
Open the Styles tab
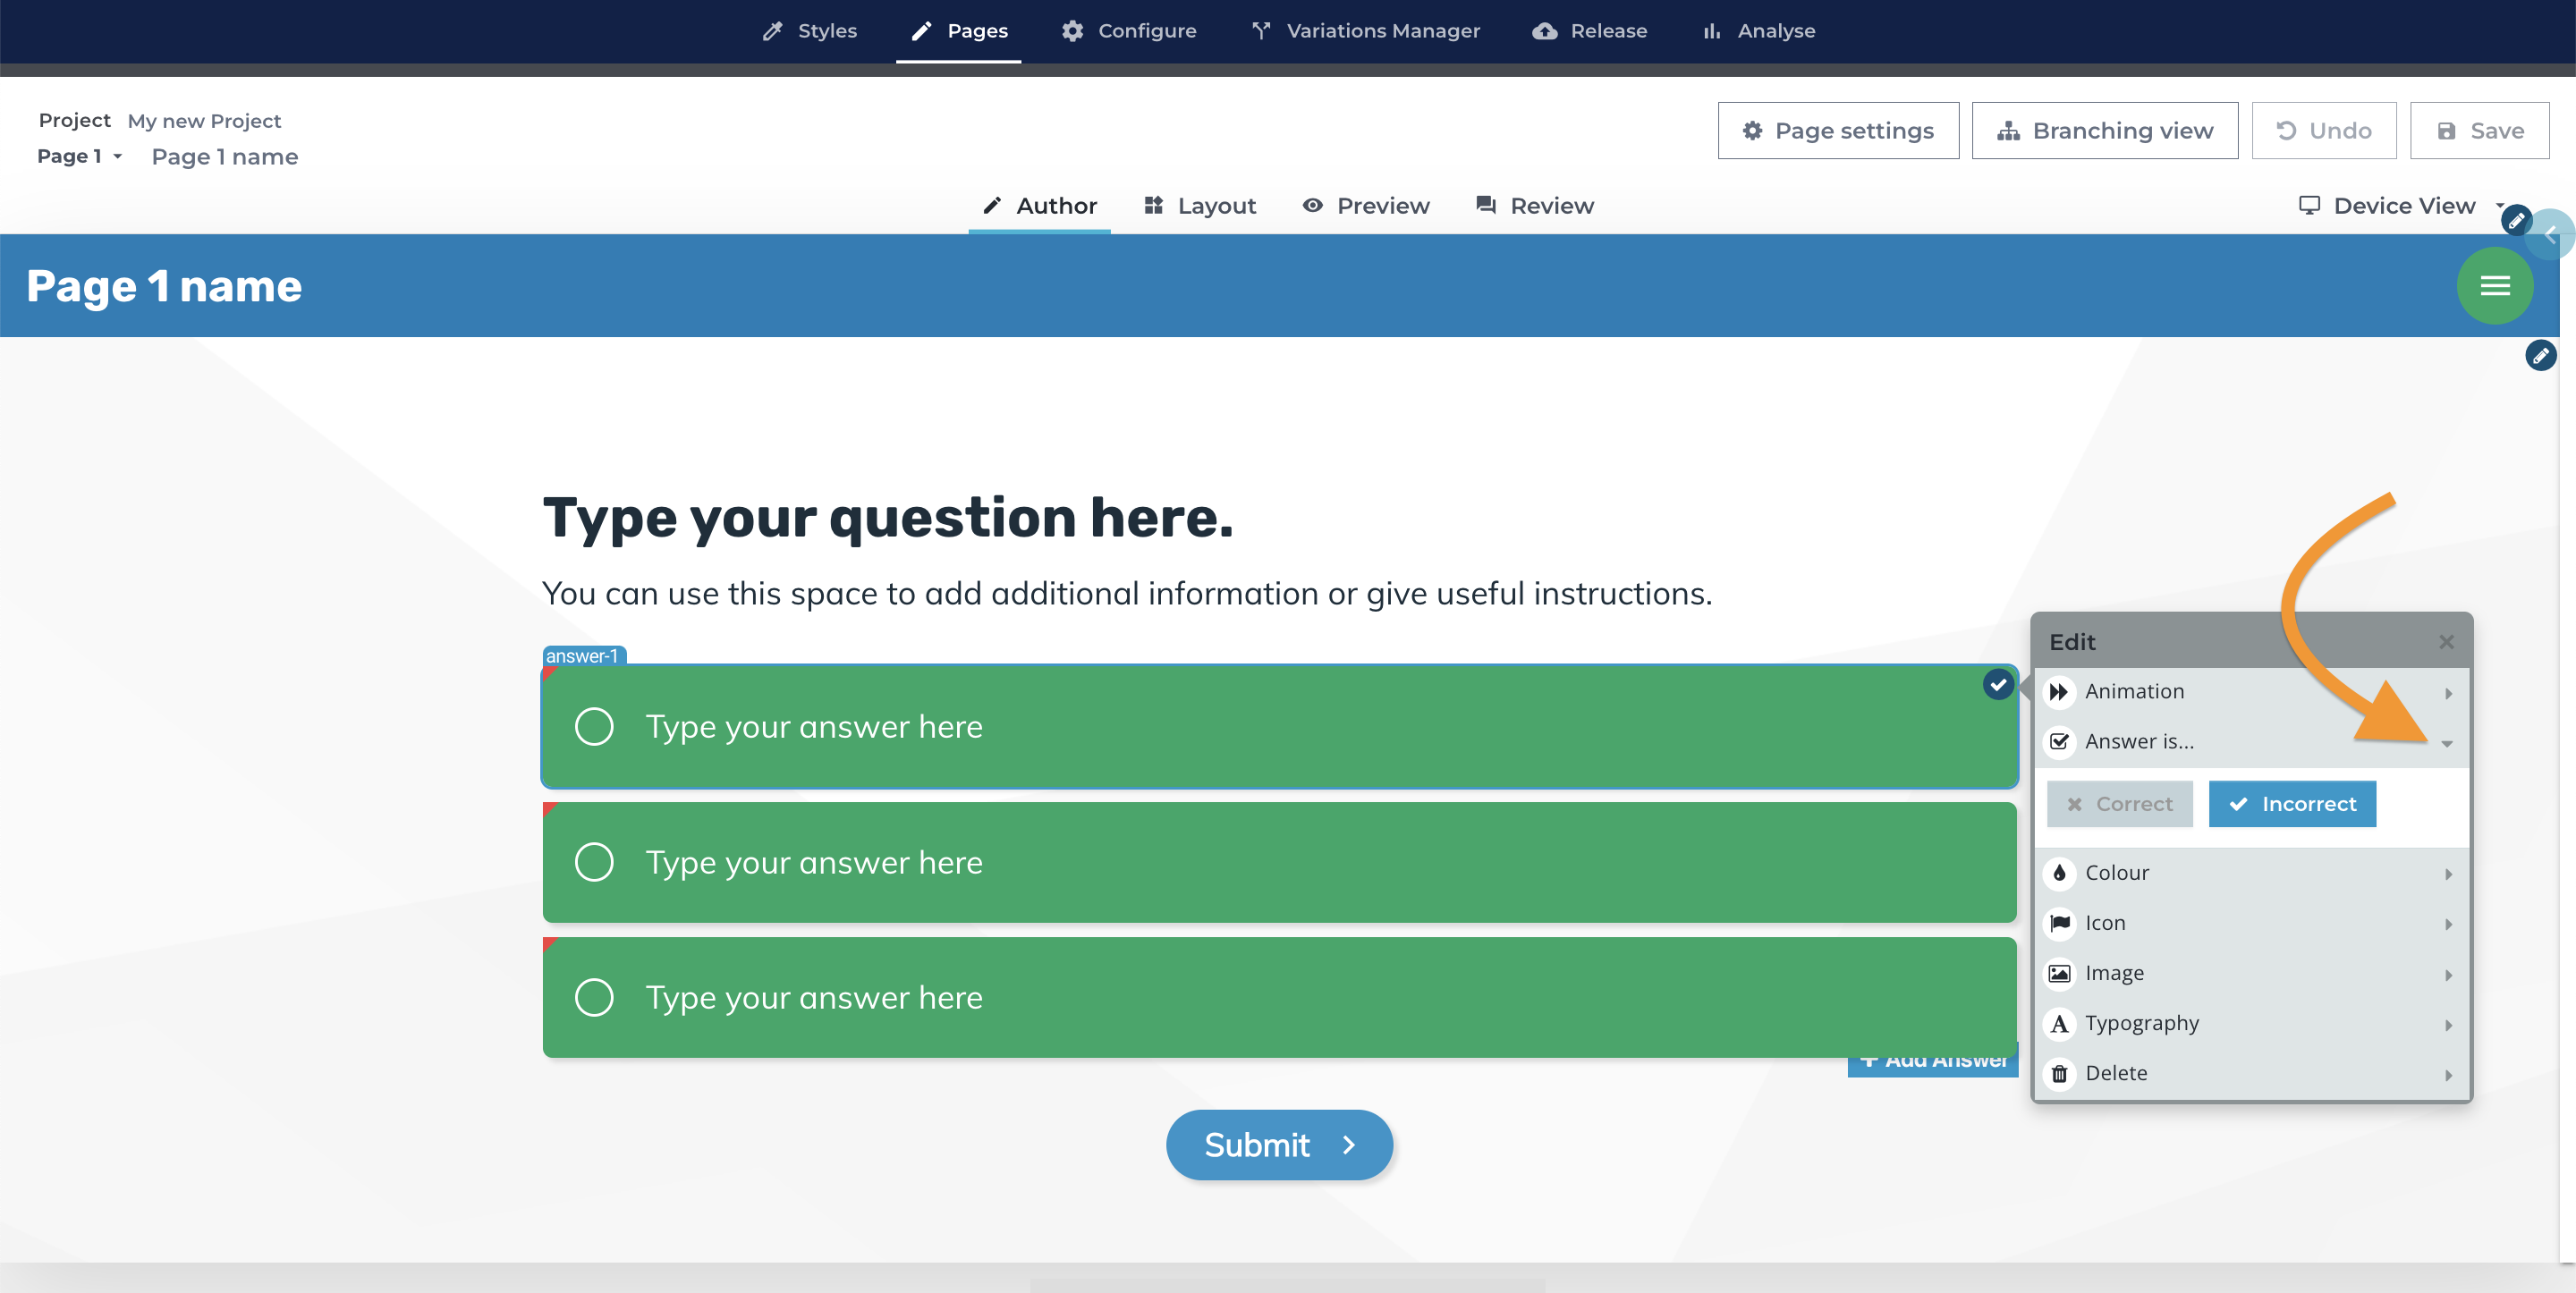[809, 31]
